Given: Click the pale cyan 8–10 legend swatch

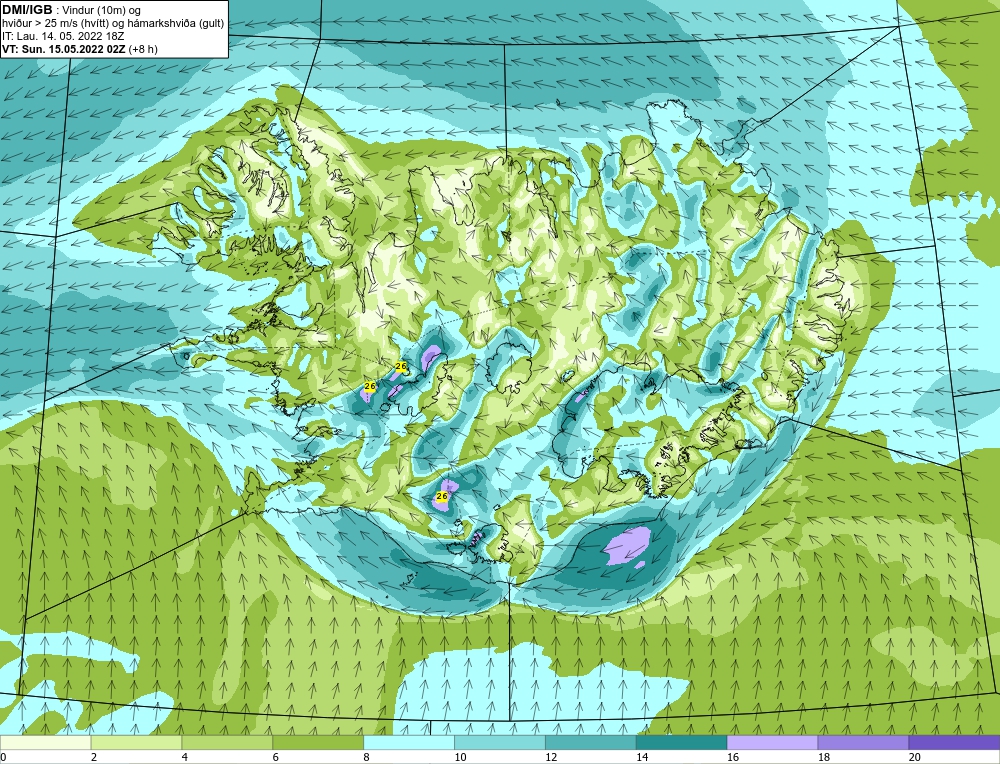Looking at the screenshot, I should [409, 742].
